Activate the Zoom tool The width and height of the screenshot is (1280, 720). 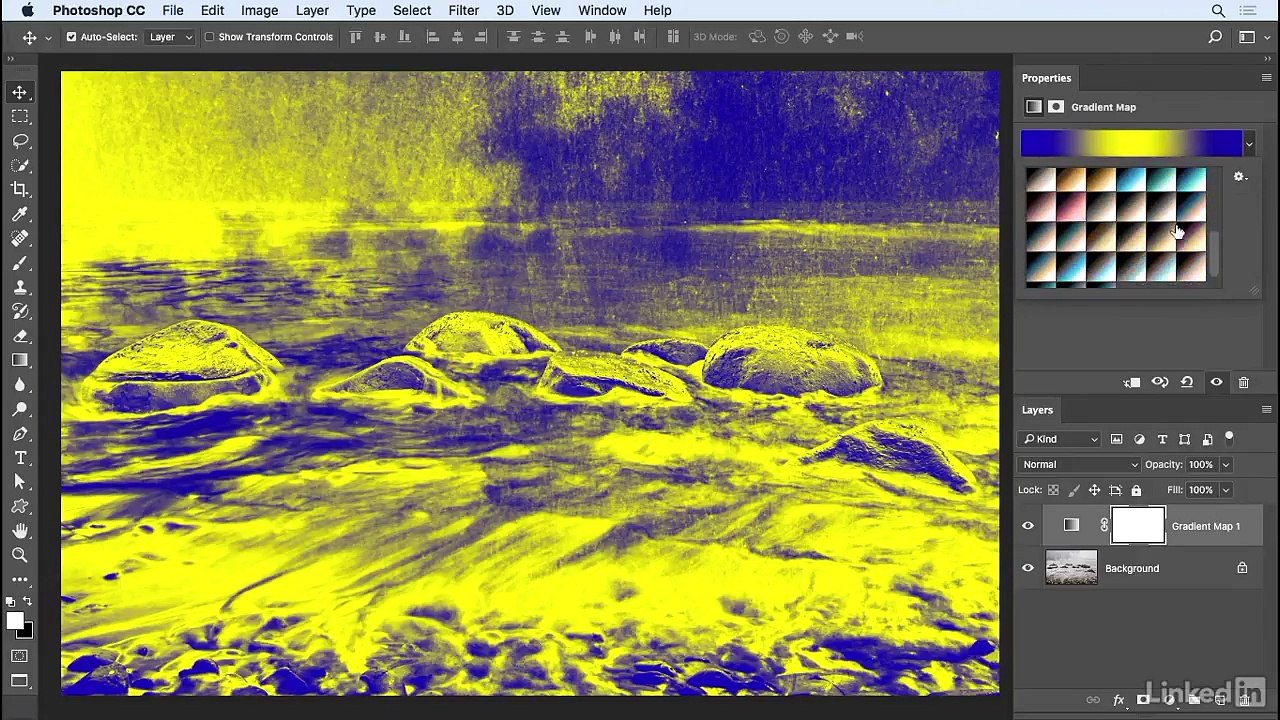20,555
